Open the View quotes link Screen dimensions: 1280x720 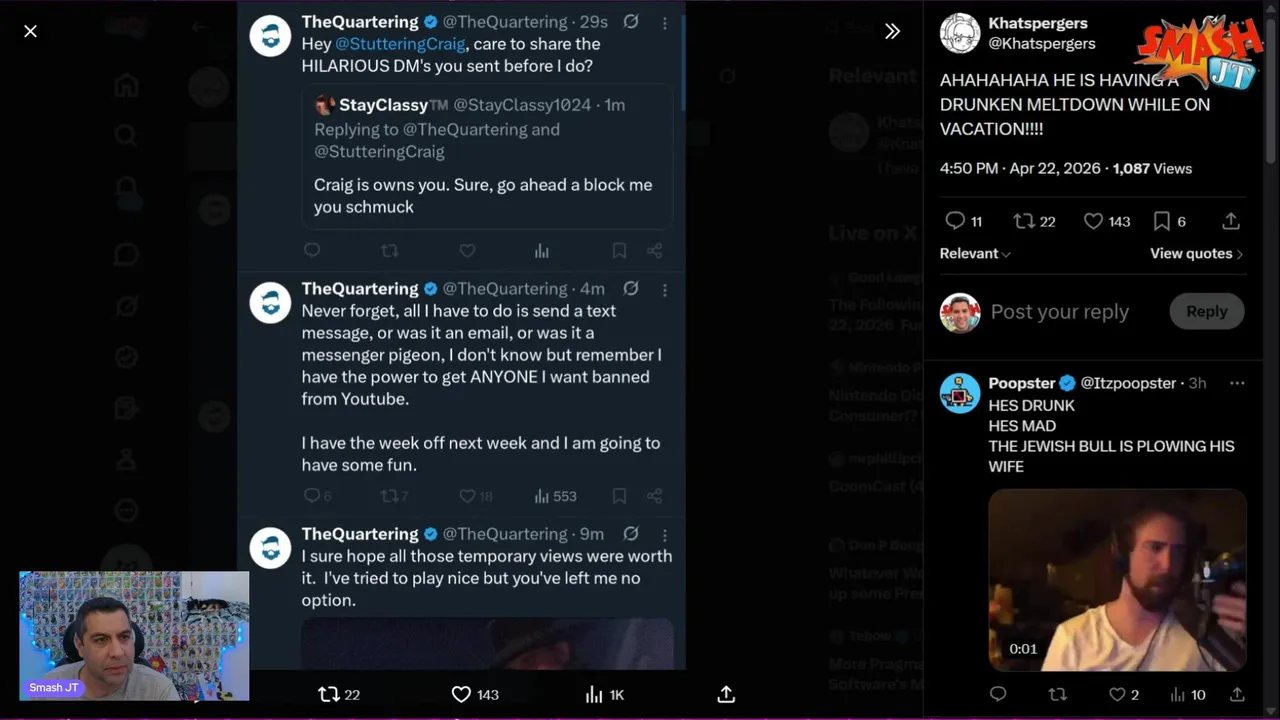click(1196, 254)
